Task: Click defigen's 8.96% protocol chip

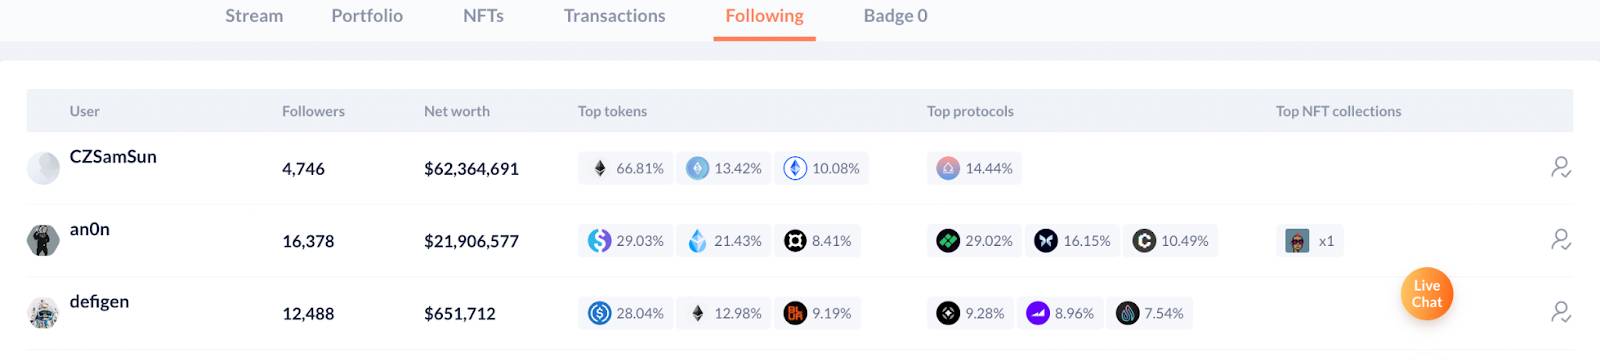Action: pos(1062,313)
